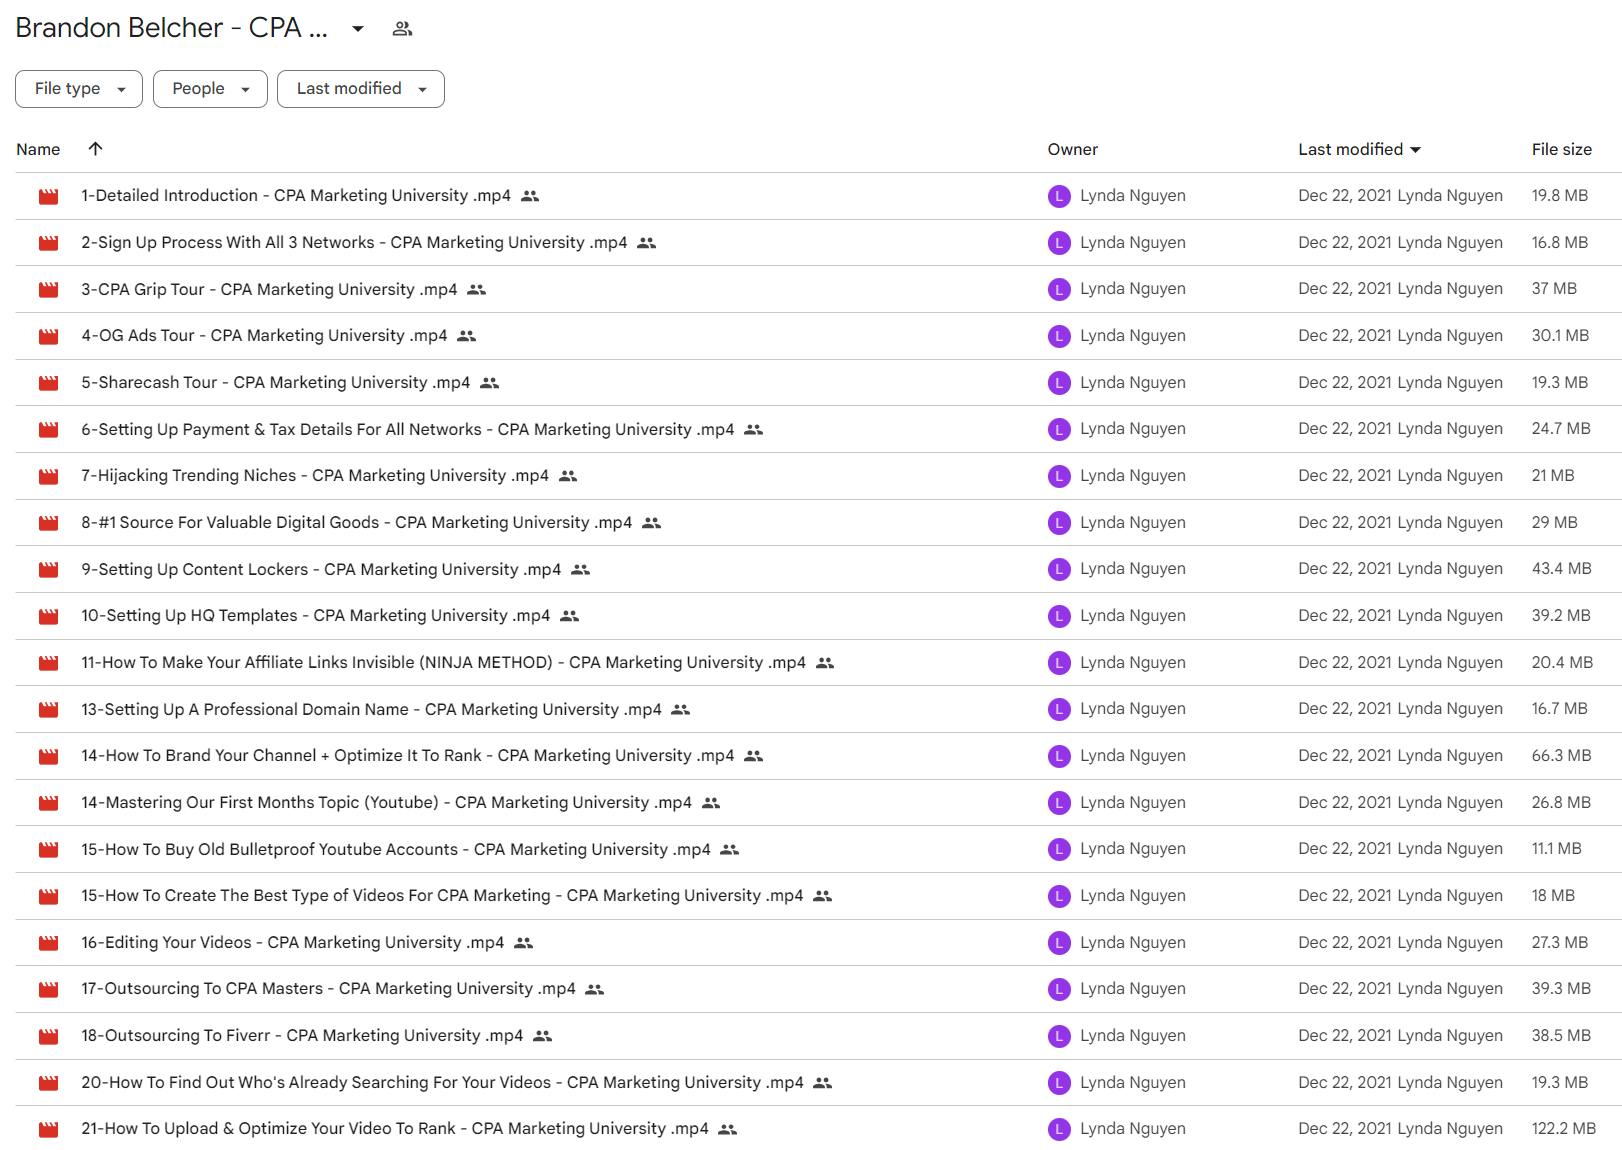Click shared icon next to 11-How To Make file
Screen dimensions: 1622x1150
click(825, 663)
